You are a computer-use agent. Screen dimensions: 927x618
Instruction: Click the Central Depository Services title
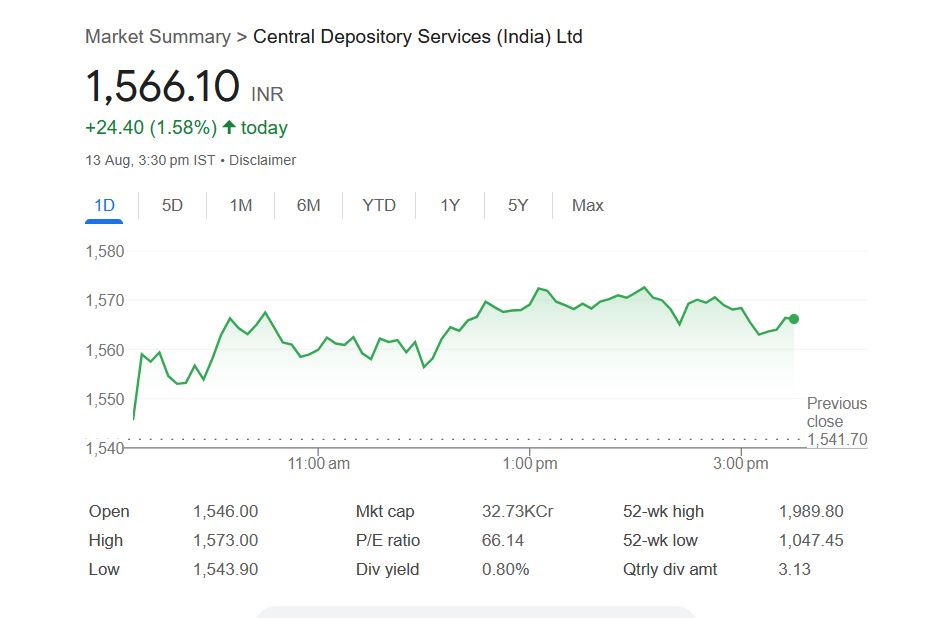click(418, 37)
